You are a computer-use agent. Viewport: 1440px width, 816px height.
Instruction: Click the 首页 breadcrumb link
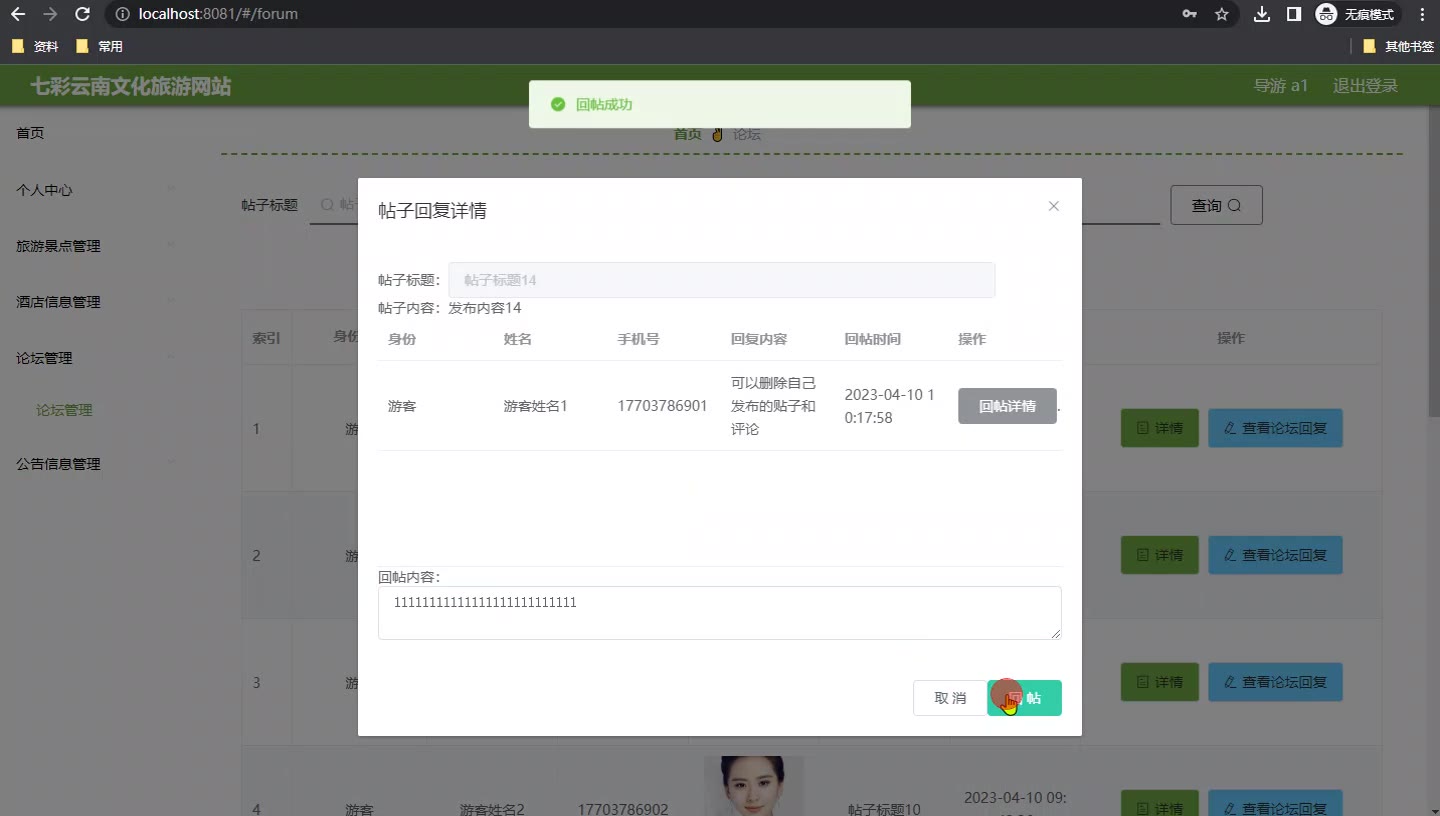point(687,134)
